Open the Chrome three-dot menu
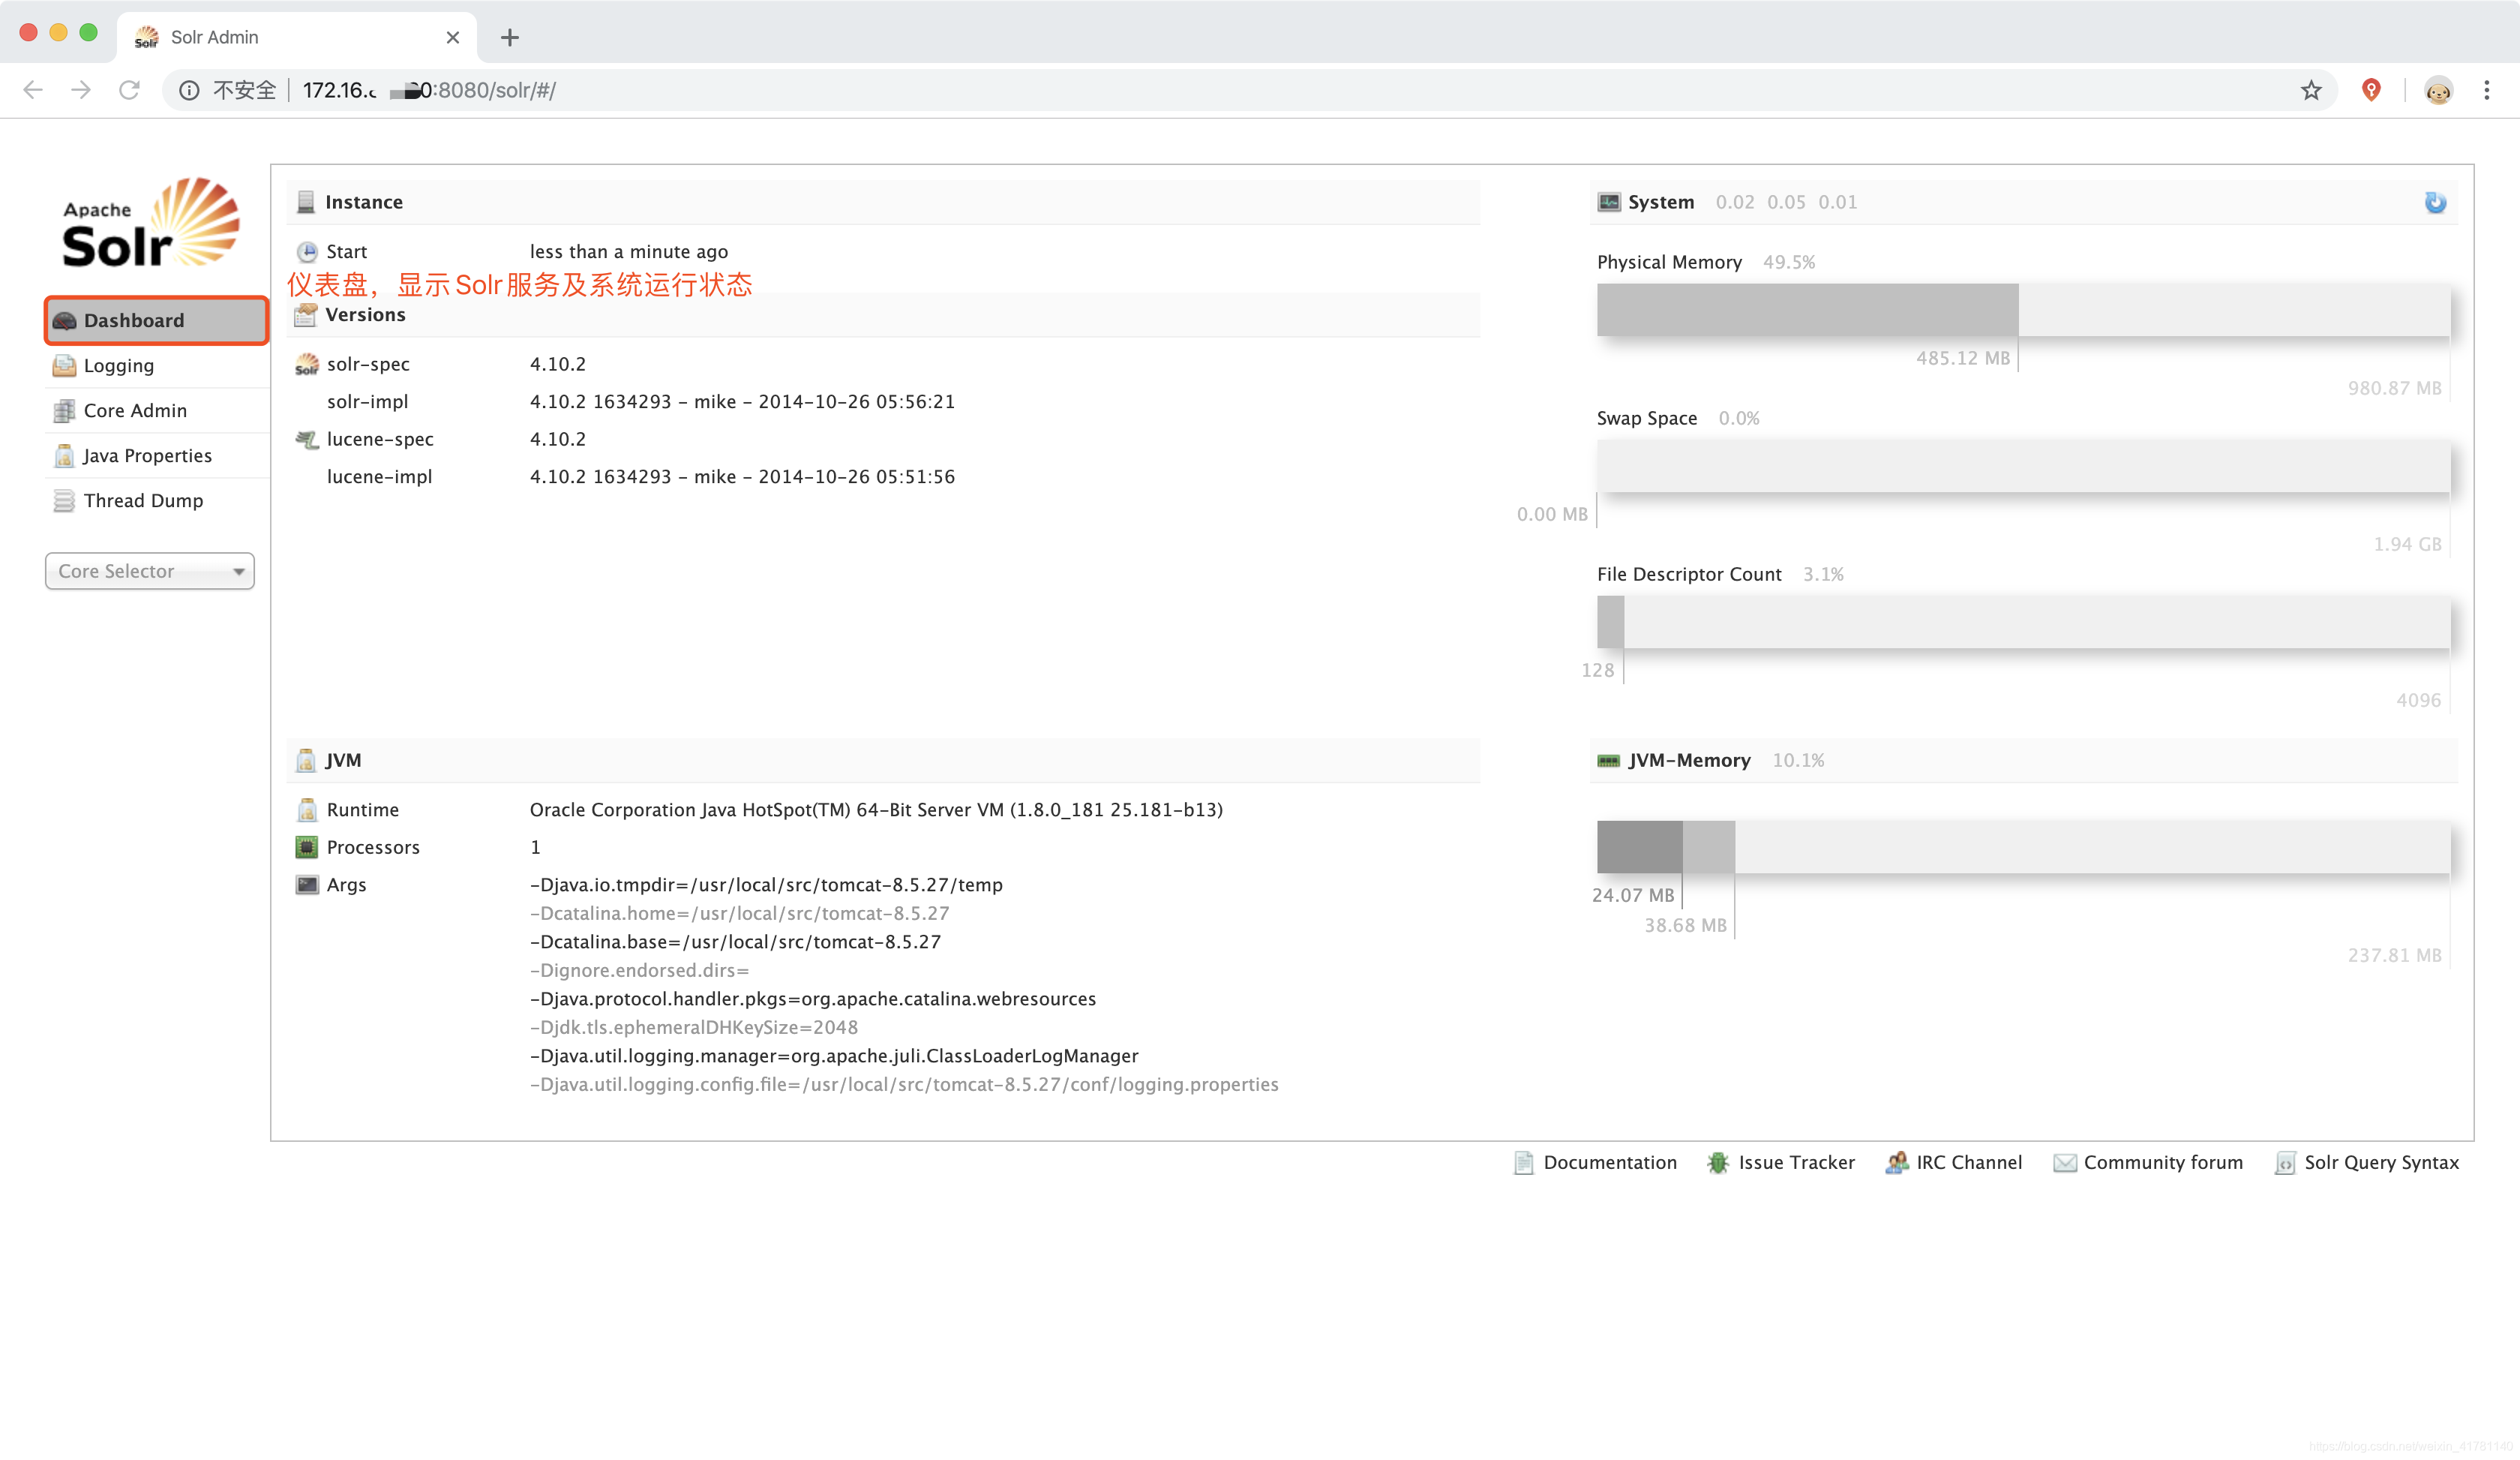This screenshot has width=2520, height=1460. [2487, 90]
